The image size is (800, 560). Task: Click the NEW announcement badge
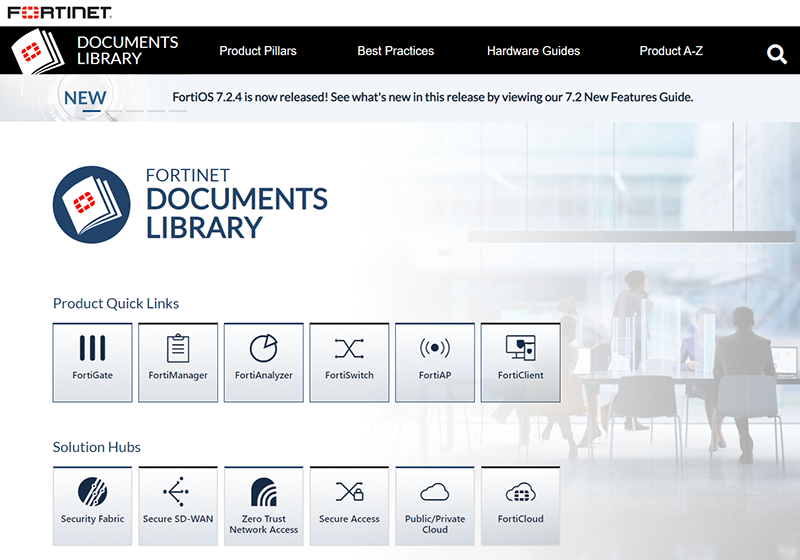pyautogui.click(x=85, y=98)
